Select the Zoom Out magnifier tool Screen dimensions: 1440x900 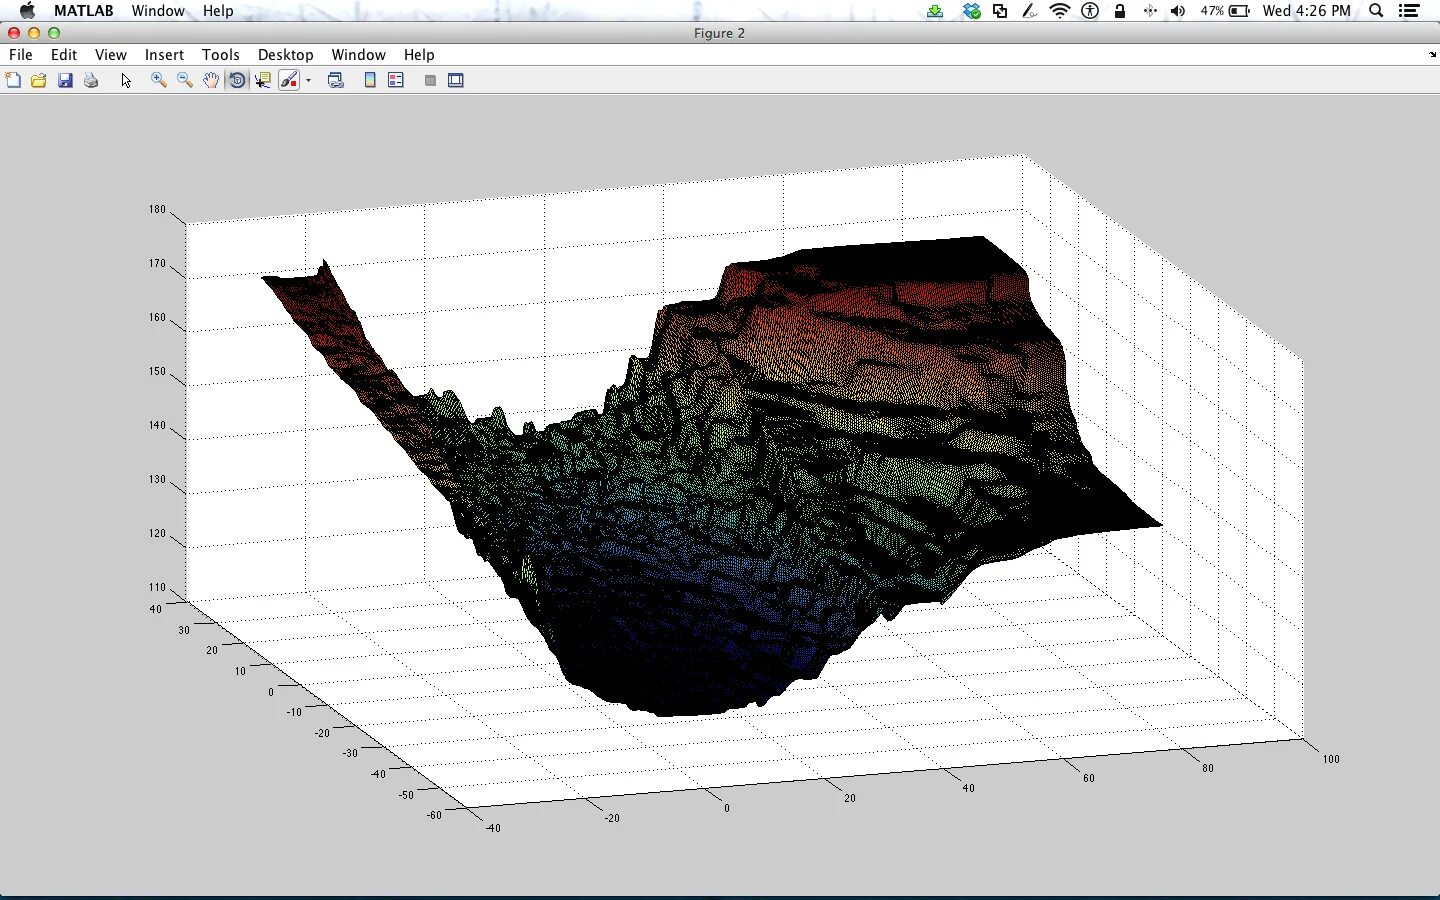[x=184, y=81]
